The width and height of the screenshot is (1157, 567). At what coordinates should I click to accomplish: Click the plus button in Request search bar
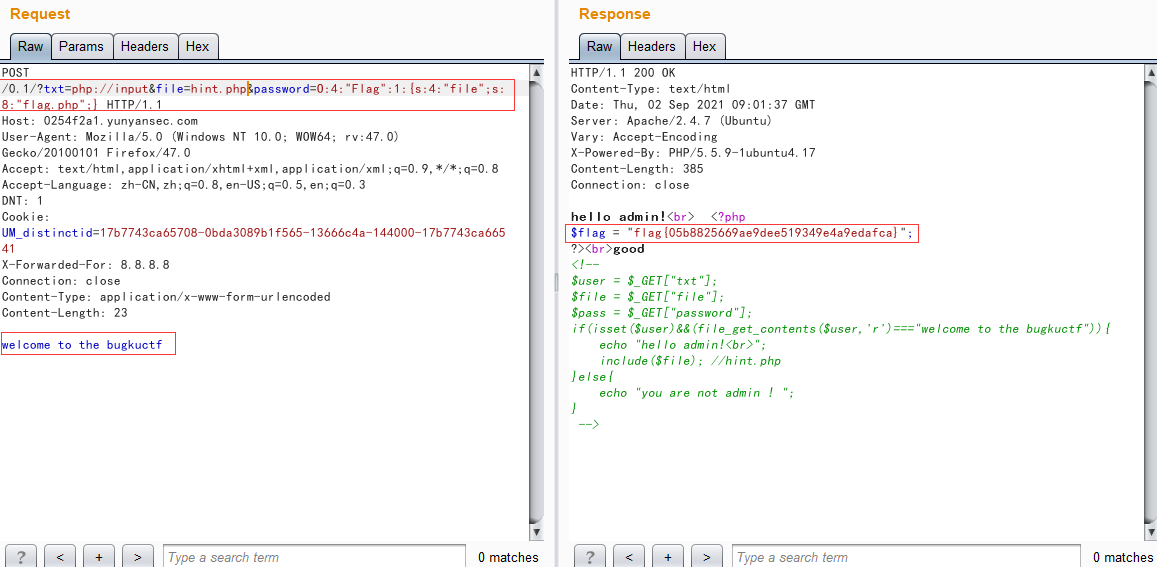click(x=99, y=557)
